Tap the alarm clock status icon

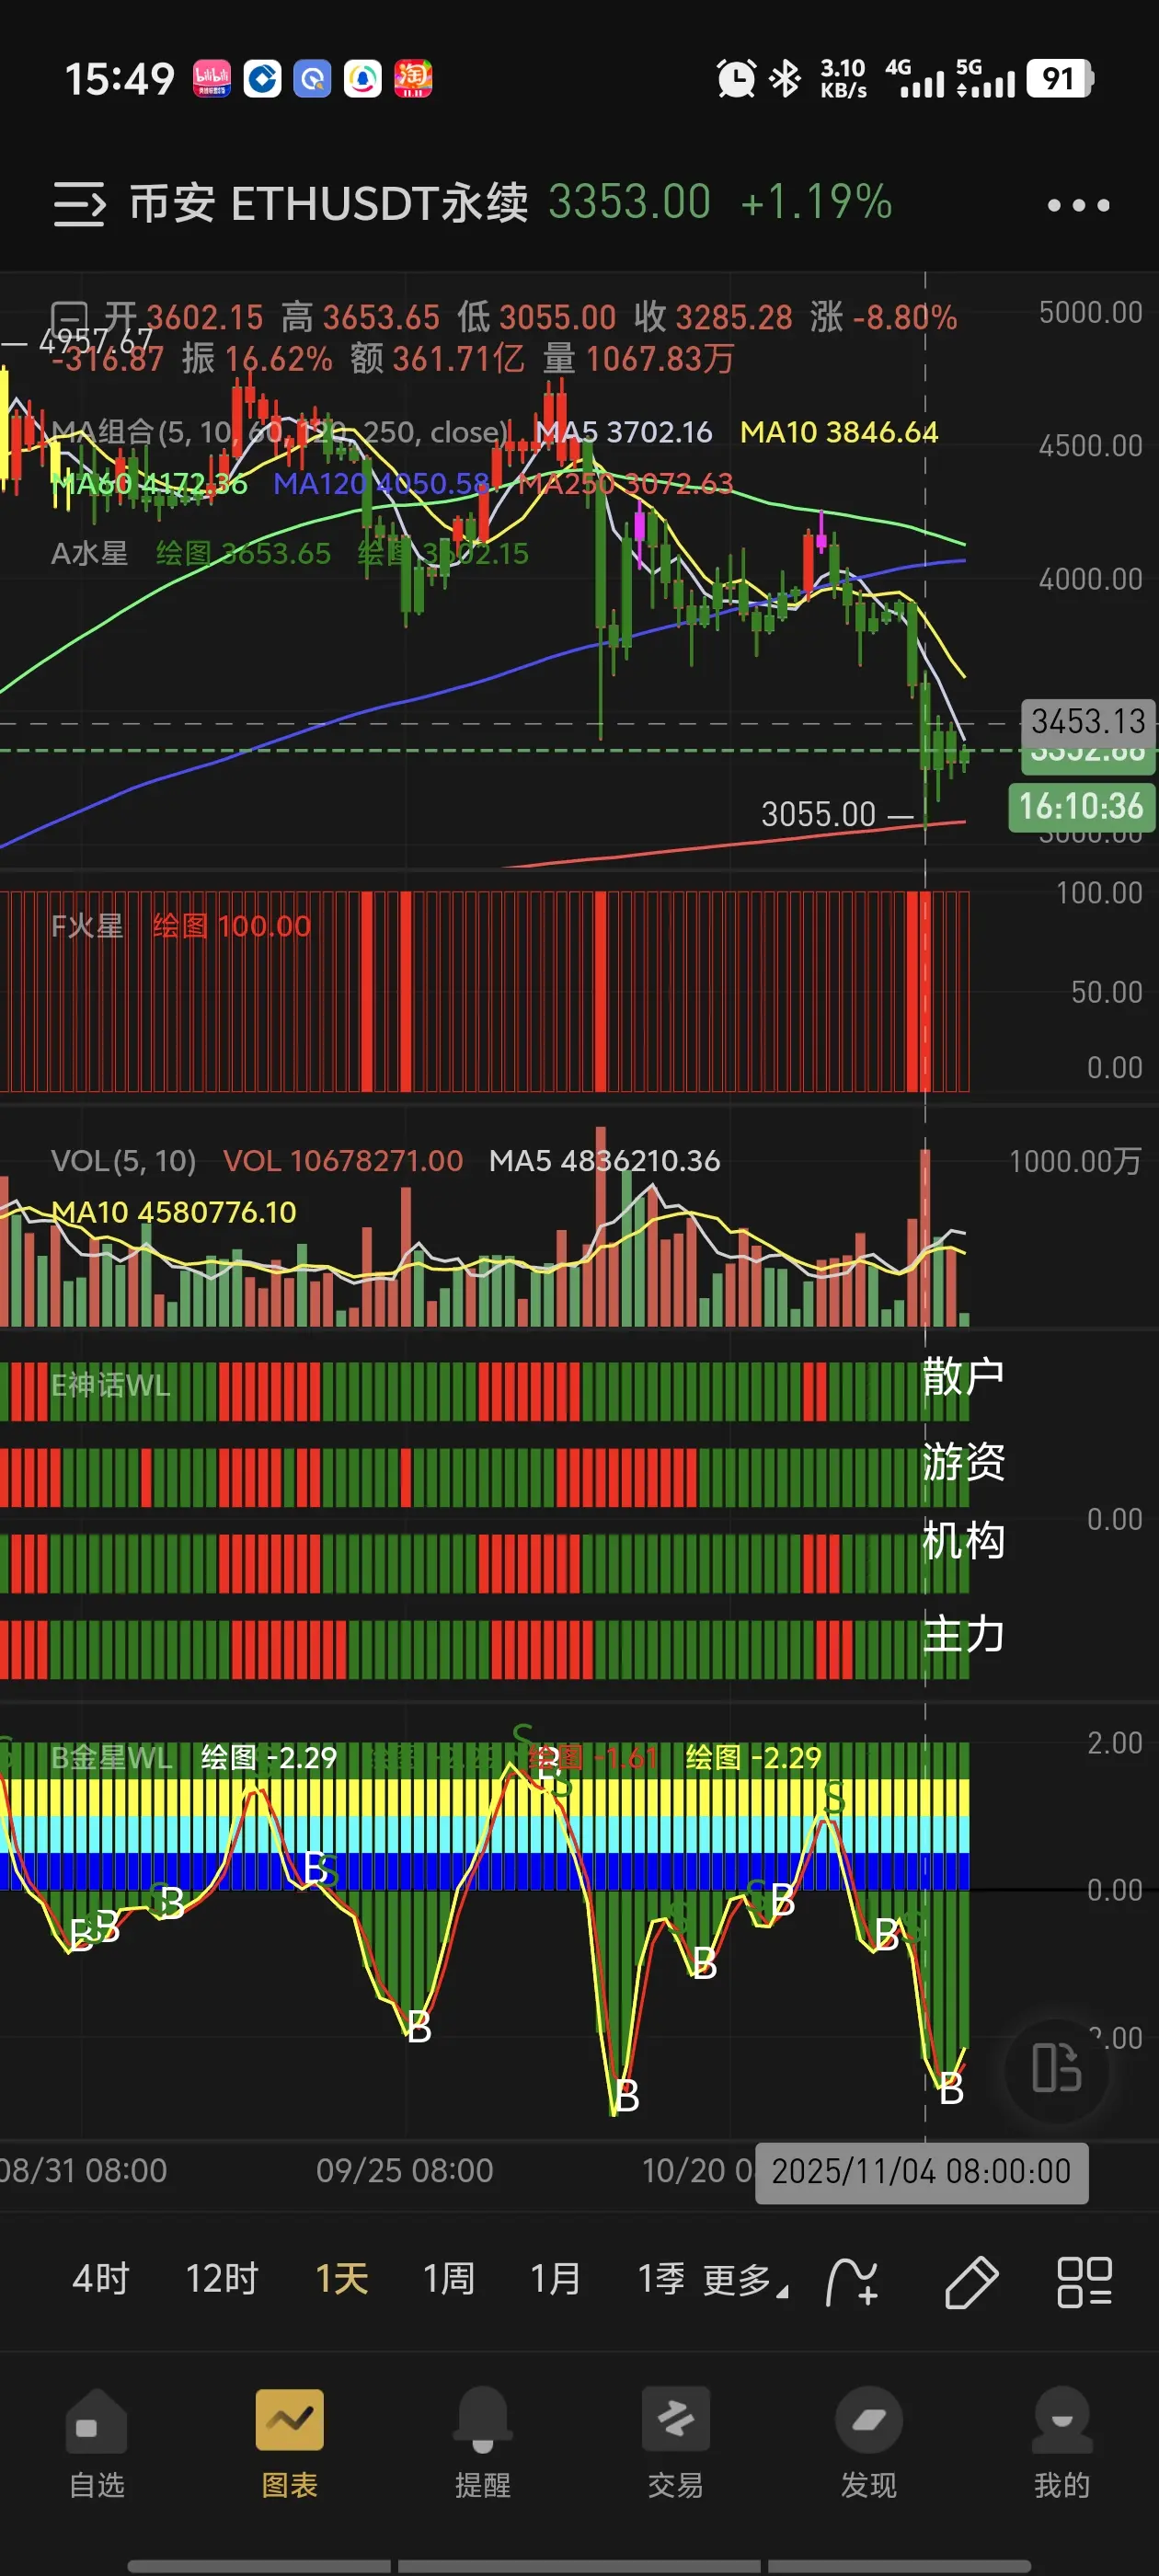click(x=736, y=78)
